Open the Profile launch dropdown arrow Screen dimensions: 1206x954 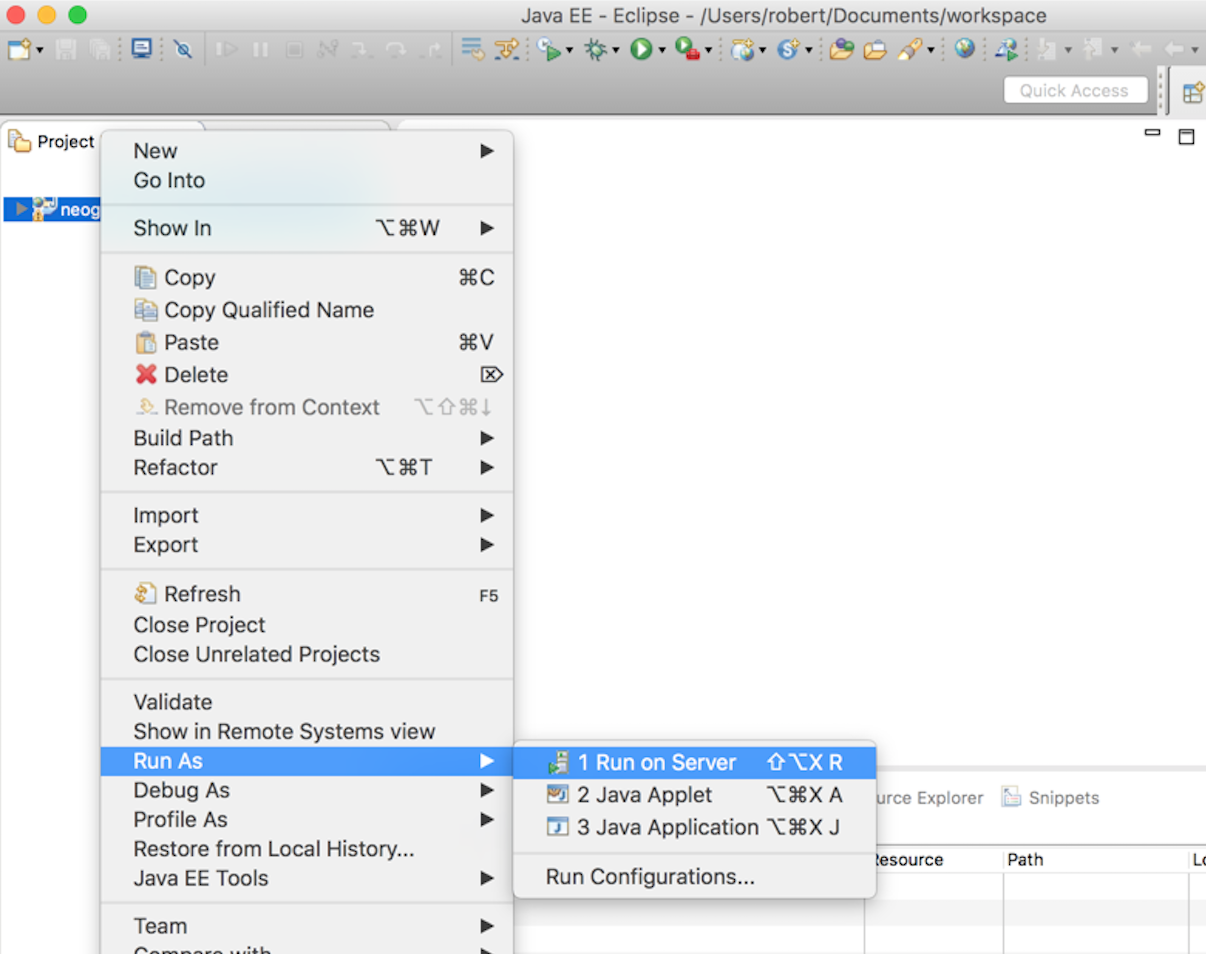(x=569, y=50)
